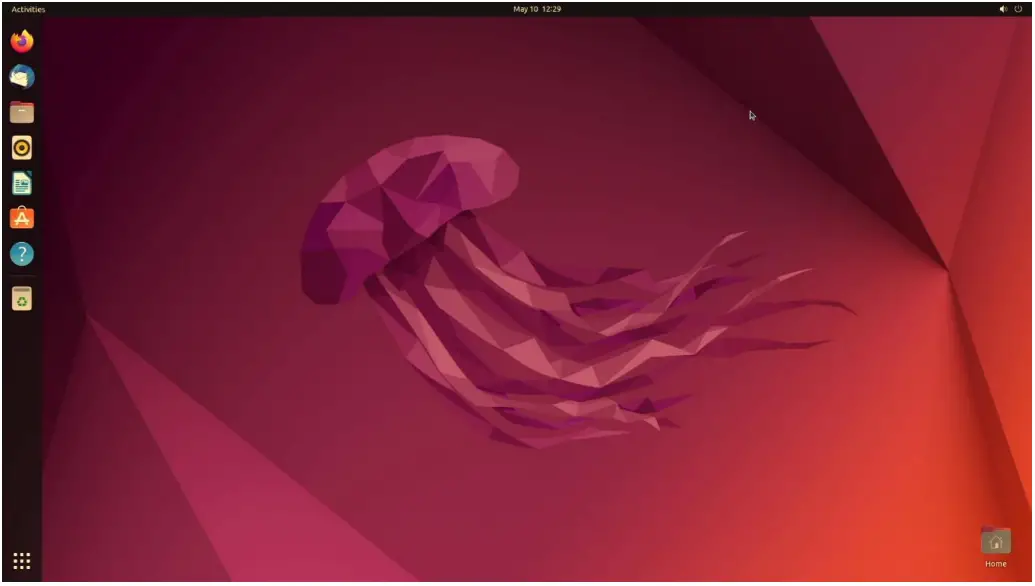This screenshot has height=586, width=1035.
Task: Select the Home label under desktop folder
Action: (995, 564)
